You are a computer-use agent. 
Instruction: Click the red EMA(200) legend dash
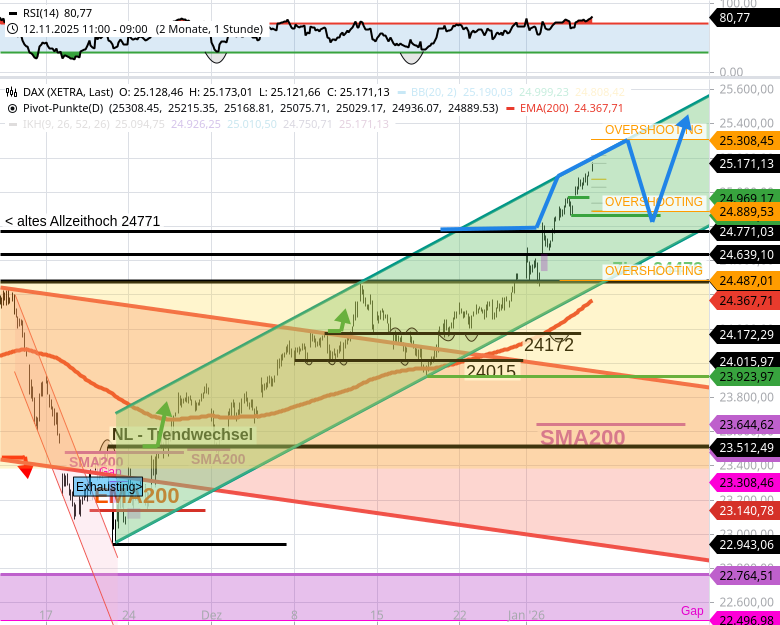[x=511, y=108]
